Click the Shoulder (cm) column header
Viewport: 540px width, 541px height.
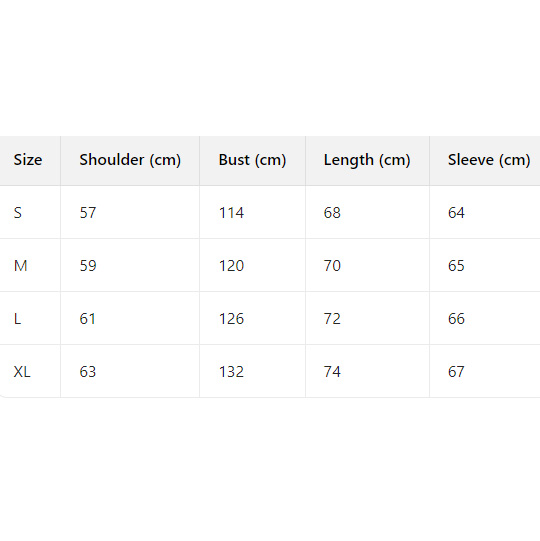point(130,160)
